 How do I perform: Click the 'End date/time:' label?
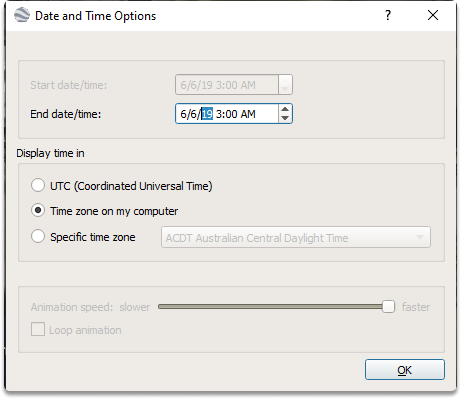[66, 114]
